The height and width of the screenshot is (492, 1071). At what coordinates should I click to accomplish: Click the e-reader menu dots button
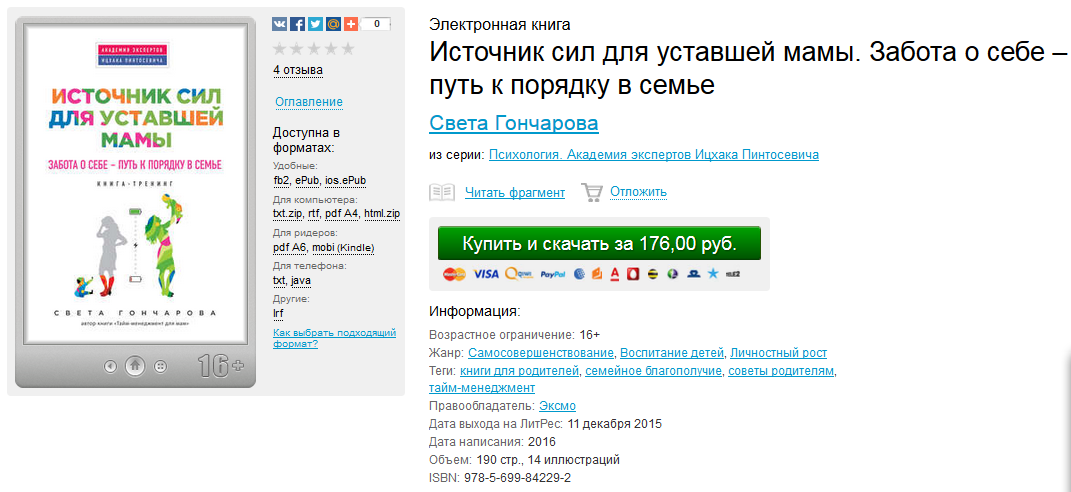[161, 366]
